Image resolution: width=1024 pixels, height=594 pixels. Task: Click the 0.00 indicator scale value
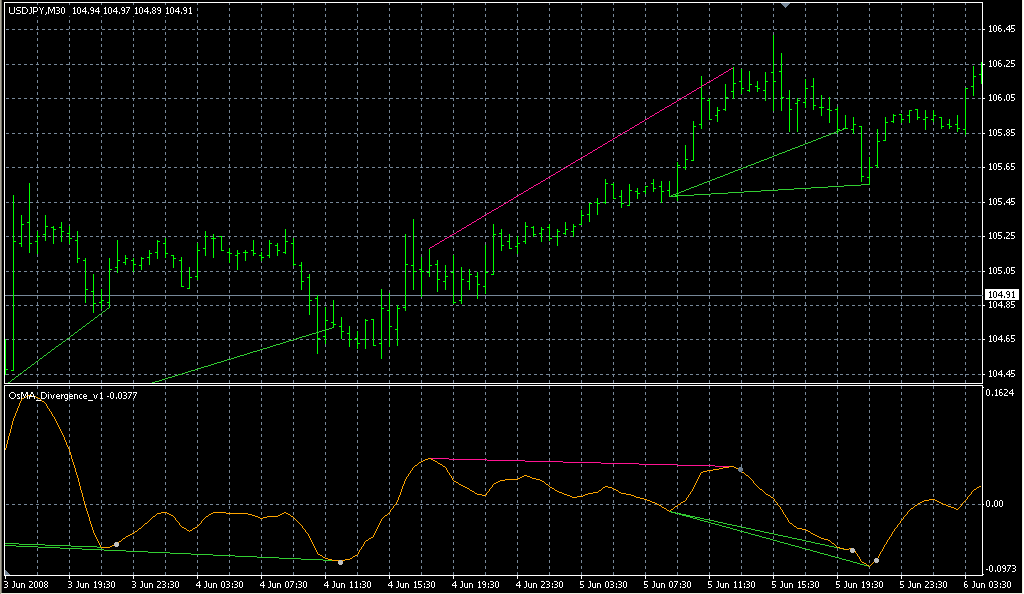995,504
